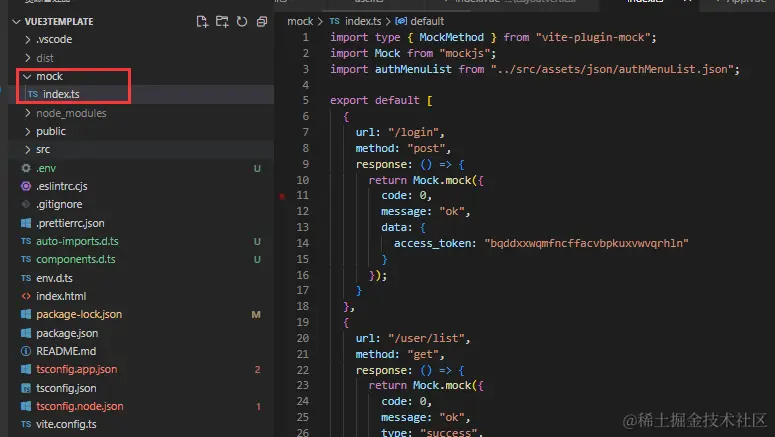Click the gear icon beside .env

click(x=26, y=168)
